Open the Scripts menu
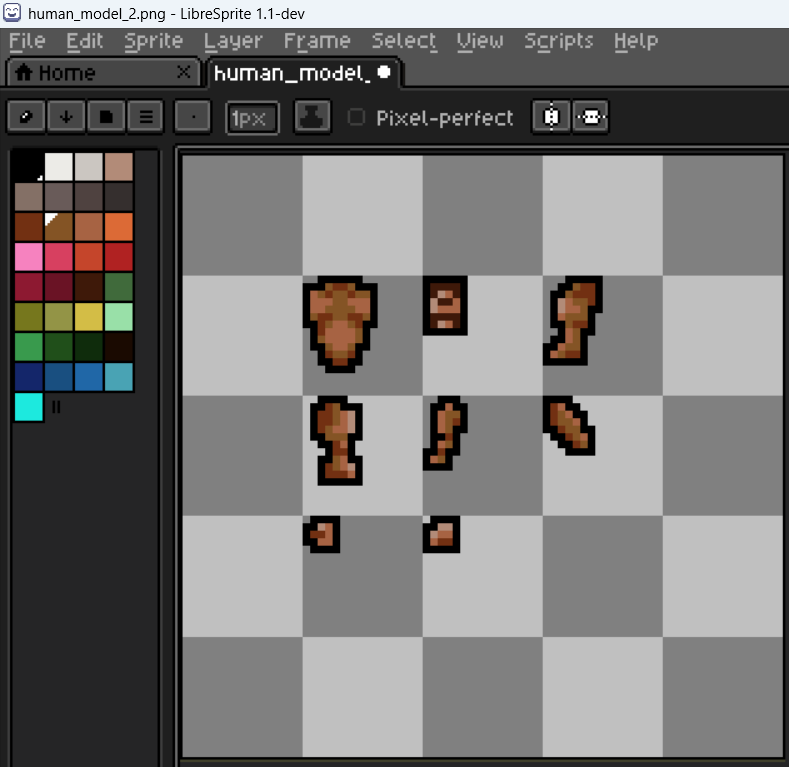This screenshot has width=789, height=767. (558, 41)
